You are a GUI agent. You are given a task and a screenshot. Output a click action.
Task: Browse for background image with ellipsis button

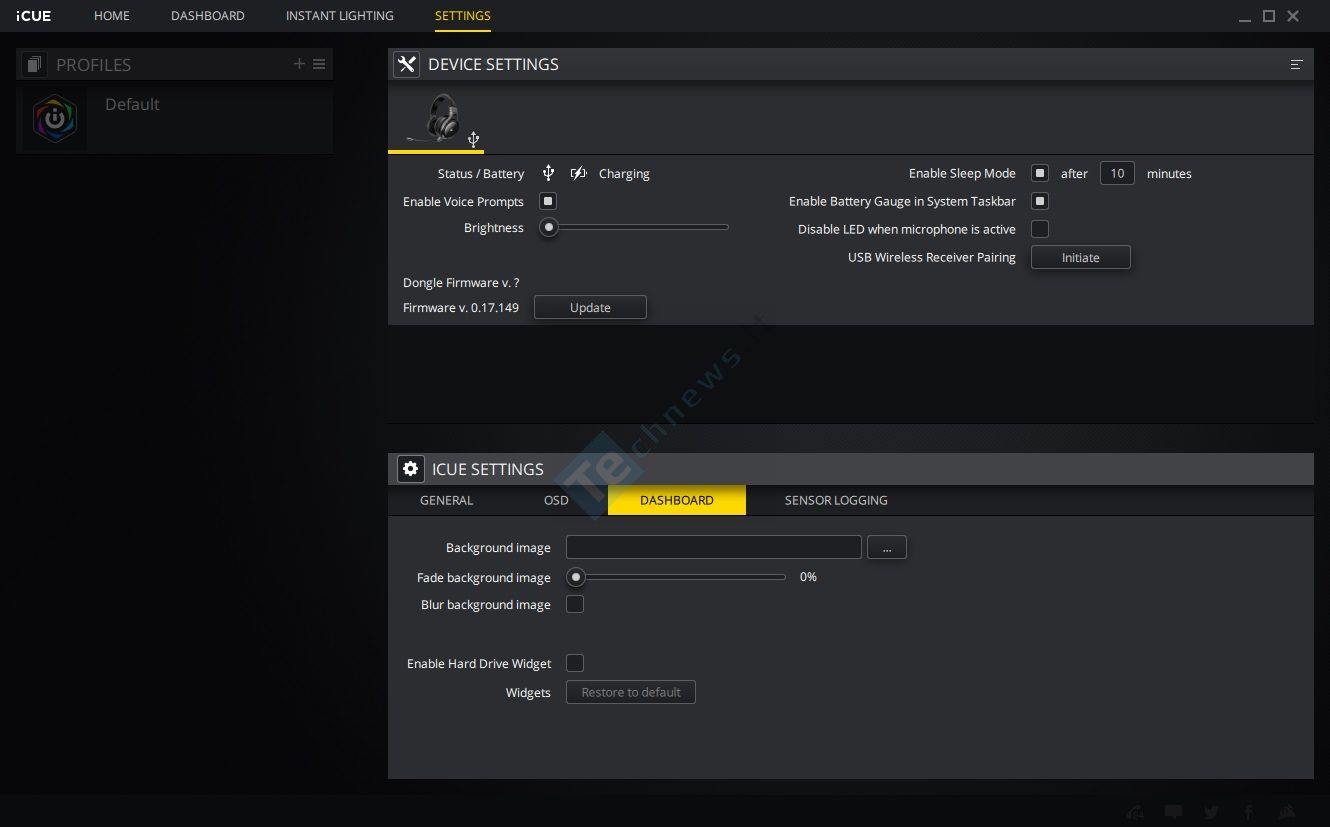point(887,547)
